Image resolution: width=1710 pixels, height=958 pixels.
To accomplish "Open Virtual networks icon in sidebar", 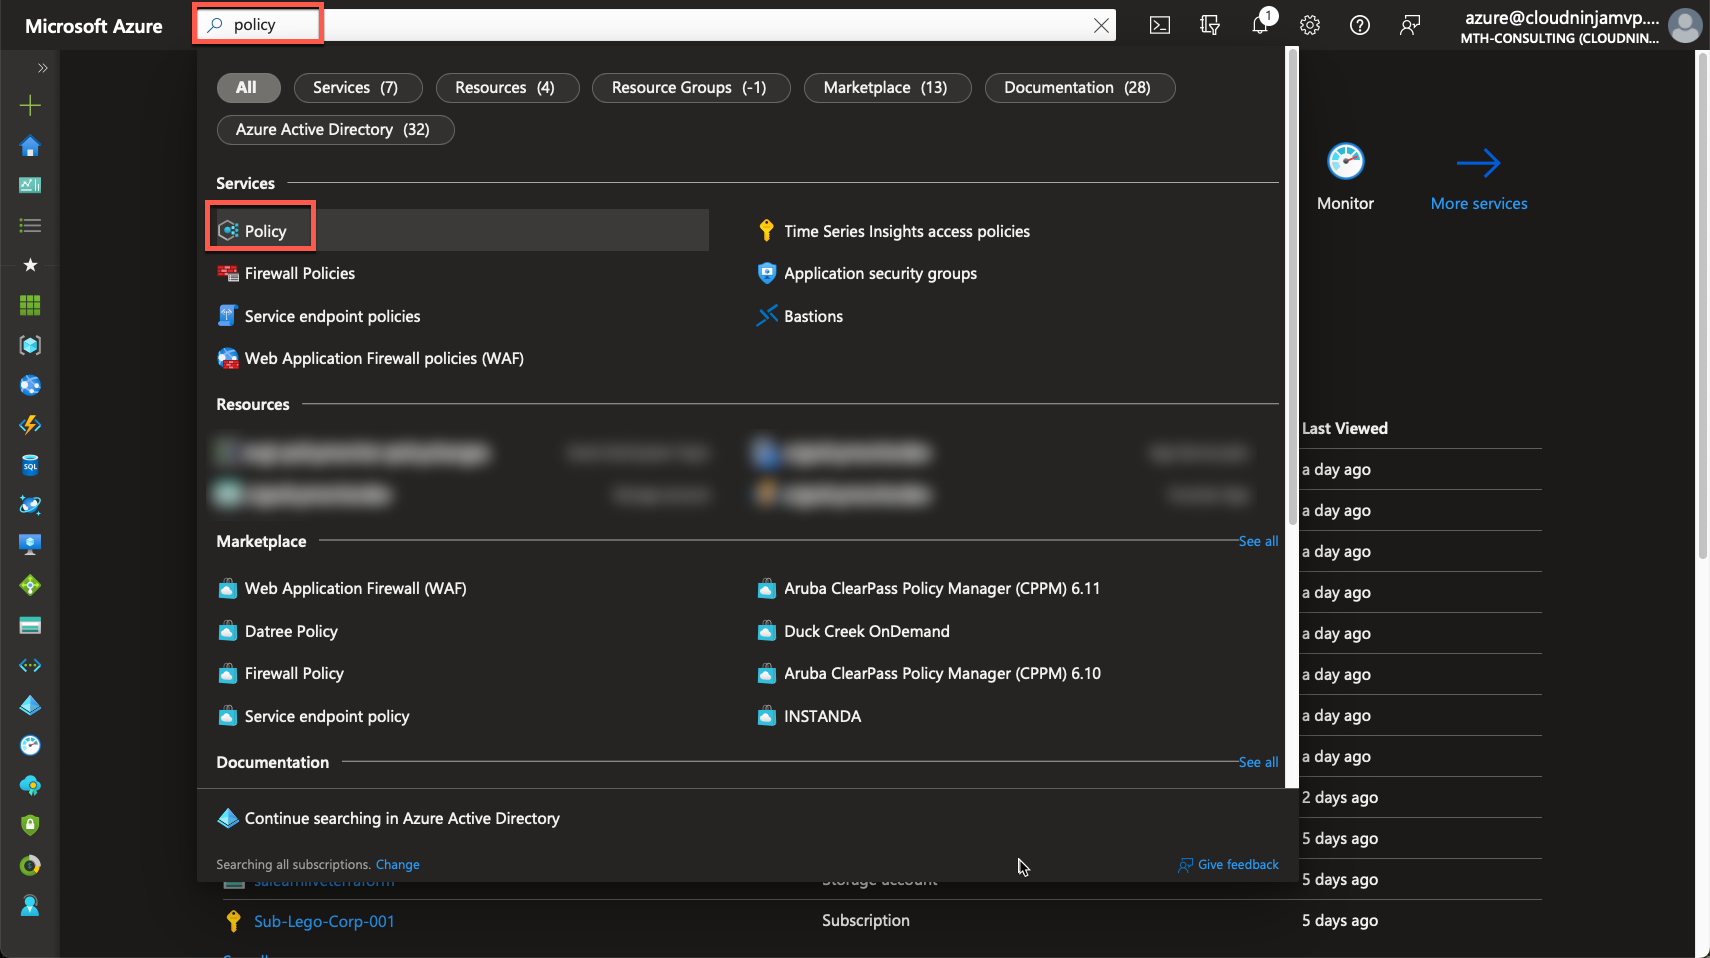I will tap(30, 665).
